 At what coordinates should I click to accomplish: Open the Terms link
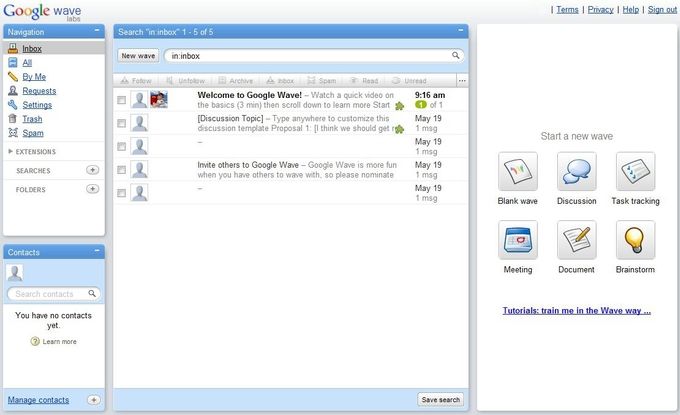point(567,10)
